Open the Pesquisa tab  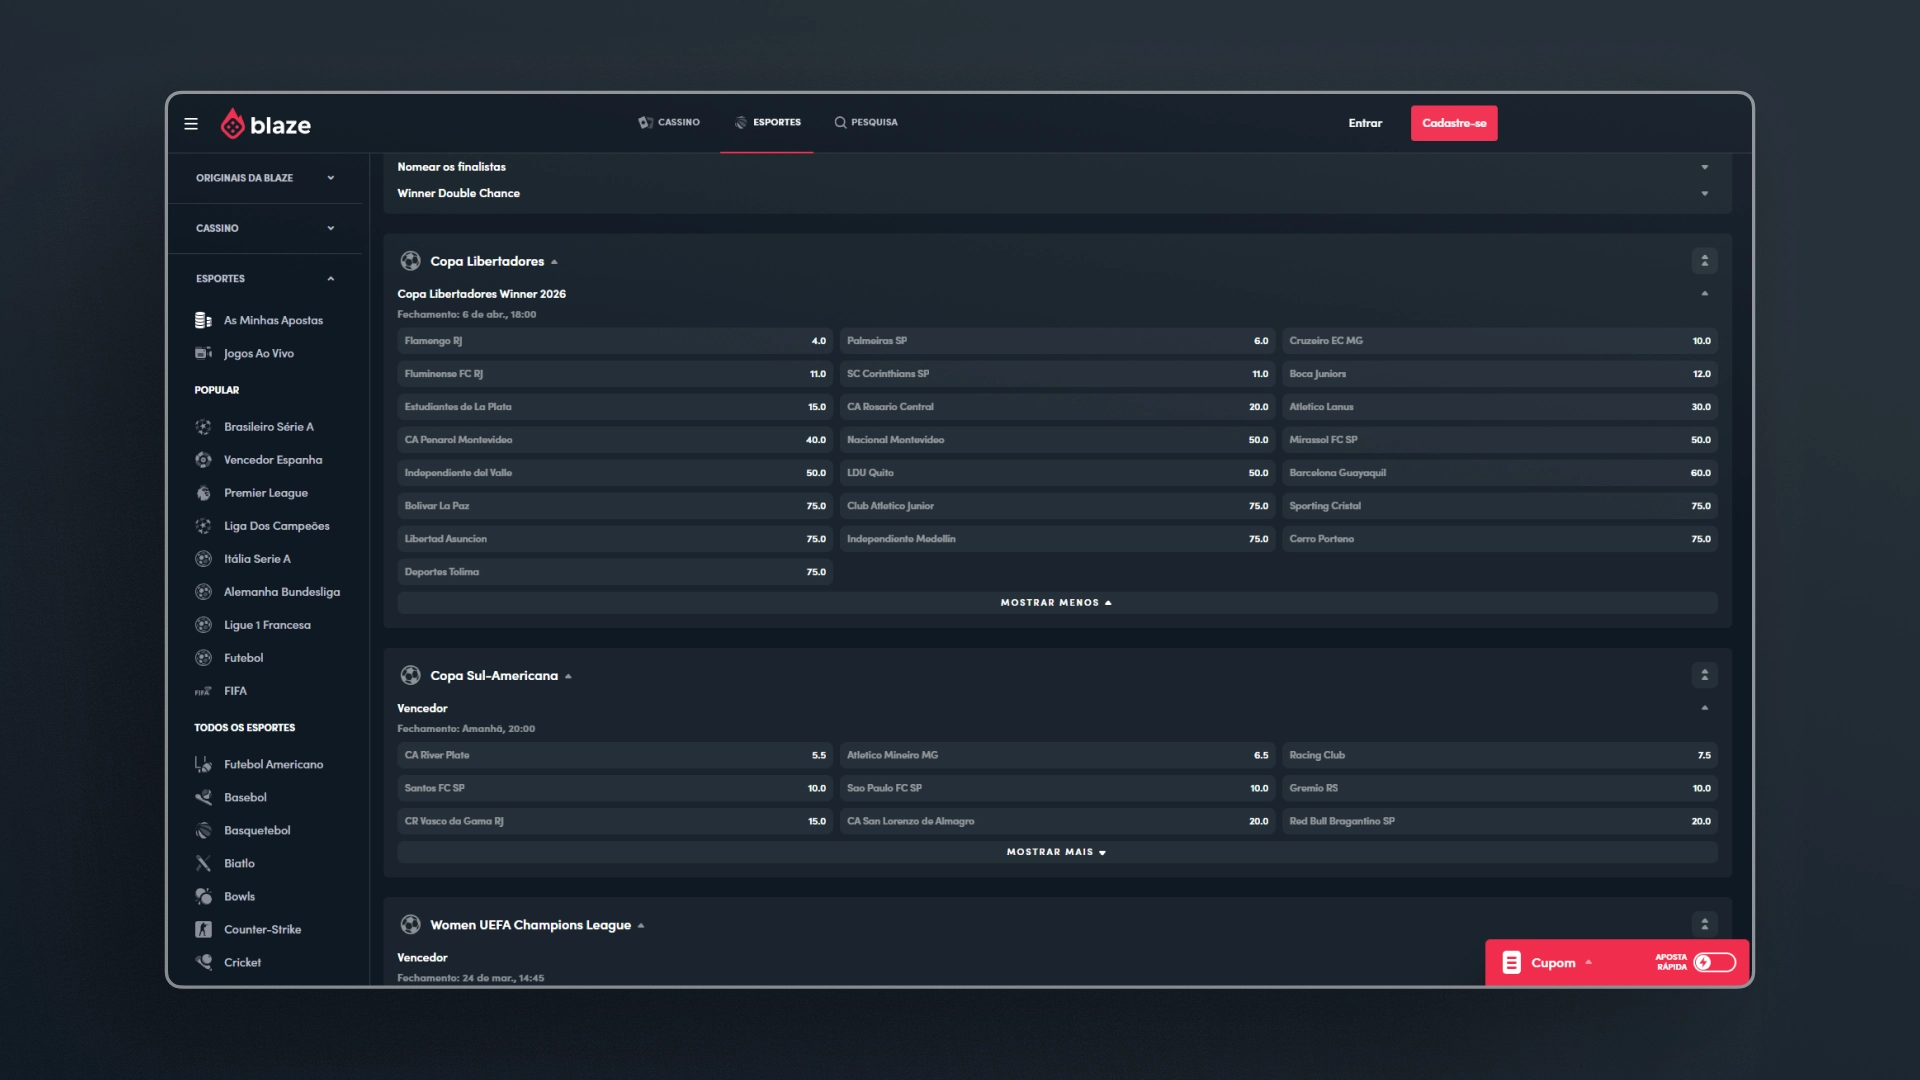(x=866, y=122)
